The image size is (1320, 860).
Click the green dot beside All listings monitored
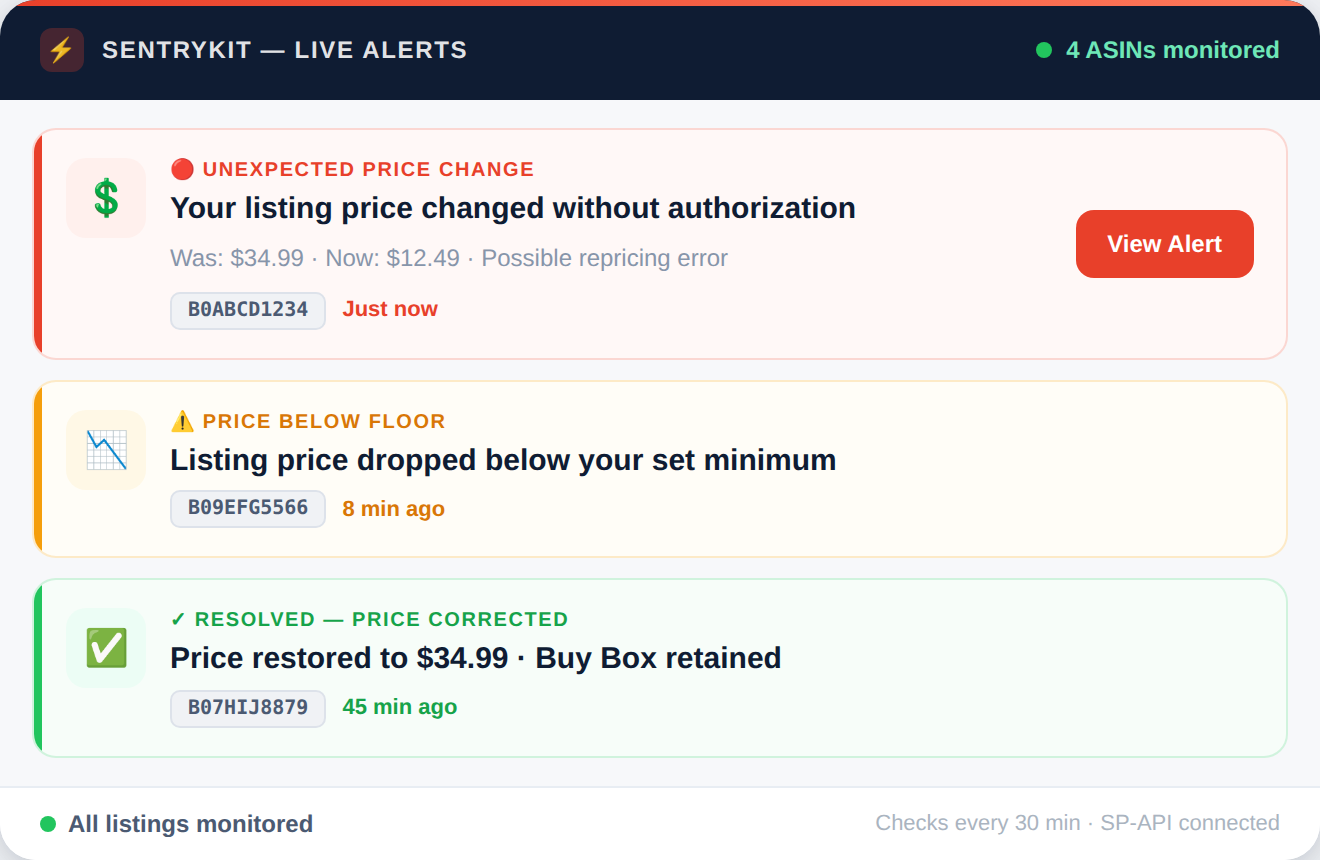click(x=48, y=824)
